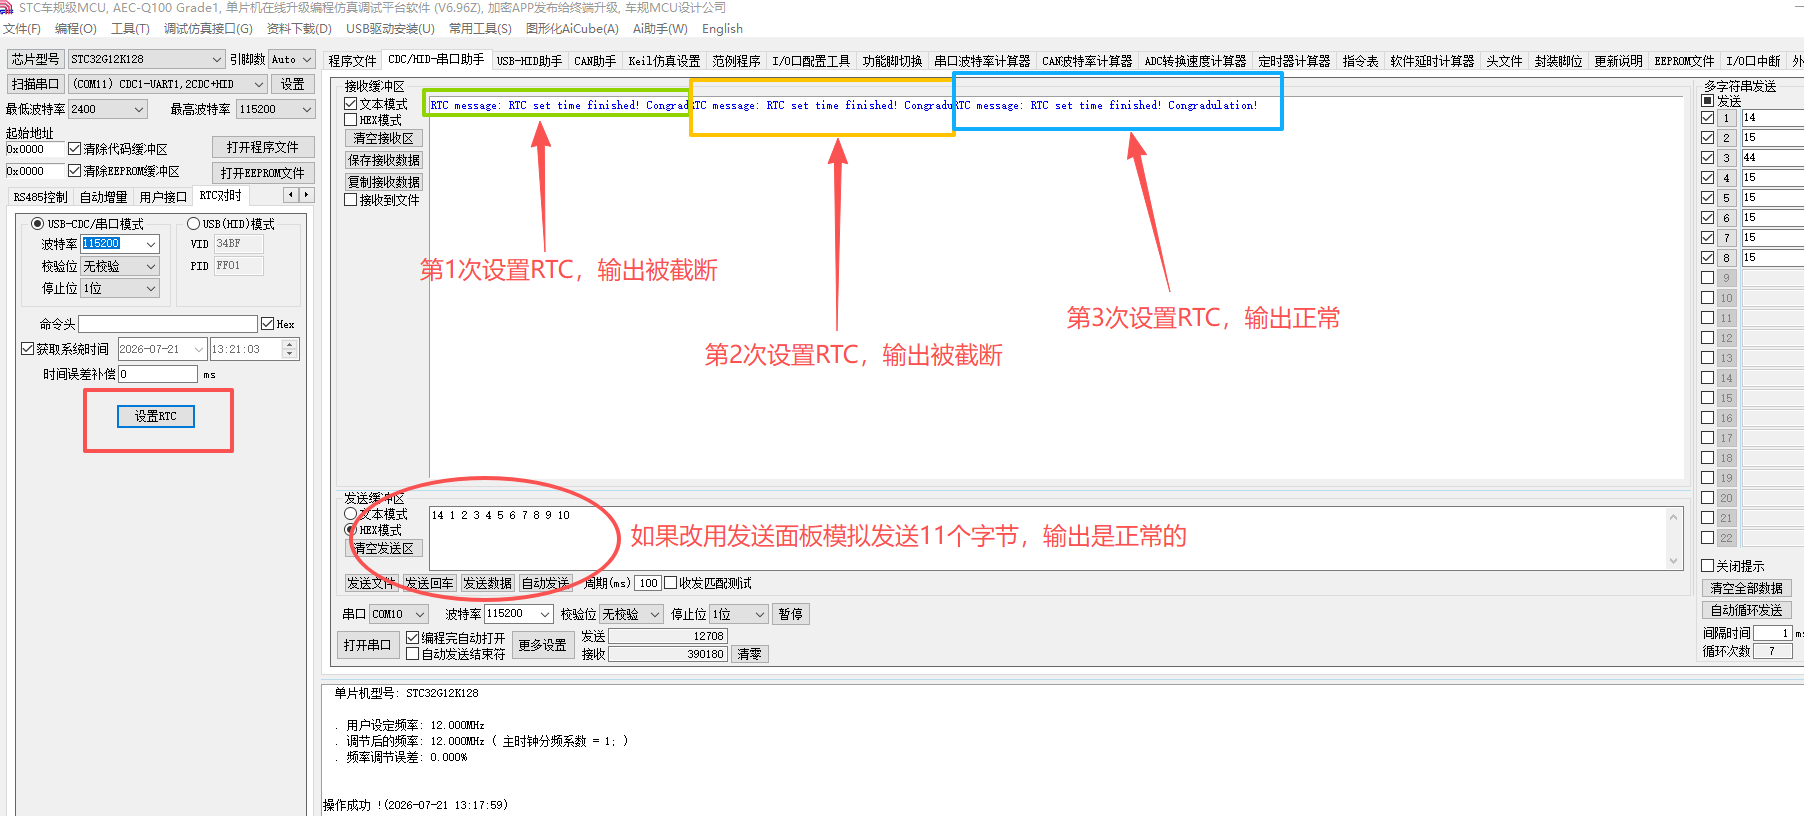Click the 周期(ms) 100 input field
The width and height of the screenshot is (1804, 816).
pyautogui.click(x=648, y=583)
